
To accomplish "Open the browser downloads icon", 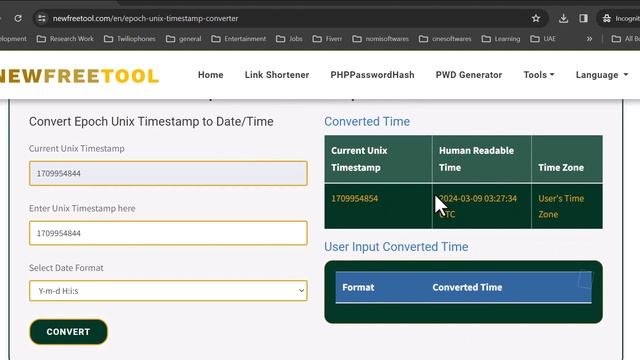I will click(x=563, y=18).
